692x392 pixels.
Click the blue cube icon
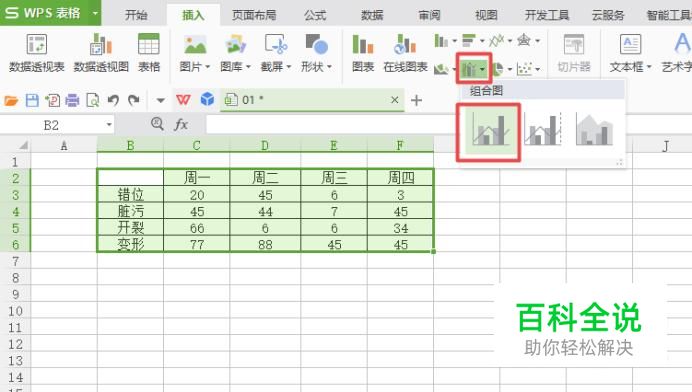coord(207,99)
